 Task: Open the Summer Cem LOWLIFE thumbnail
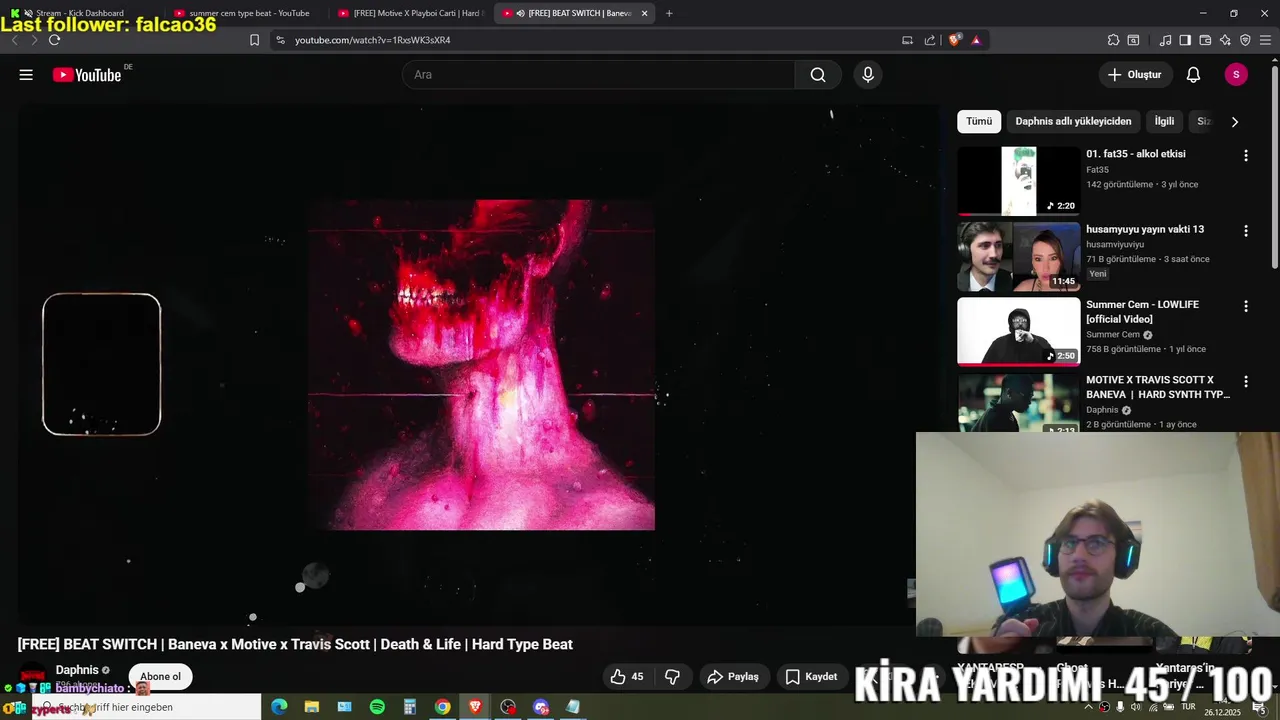tap(1019, 331)
